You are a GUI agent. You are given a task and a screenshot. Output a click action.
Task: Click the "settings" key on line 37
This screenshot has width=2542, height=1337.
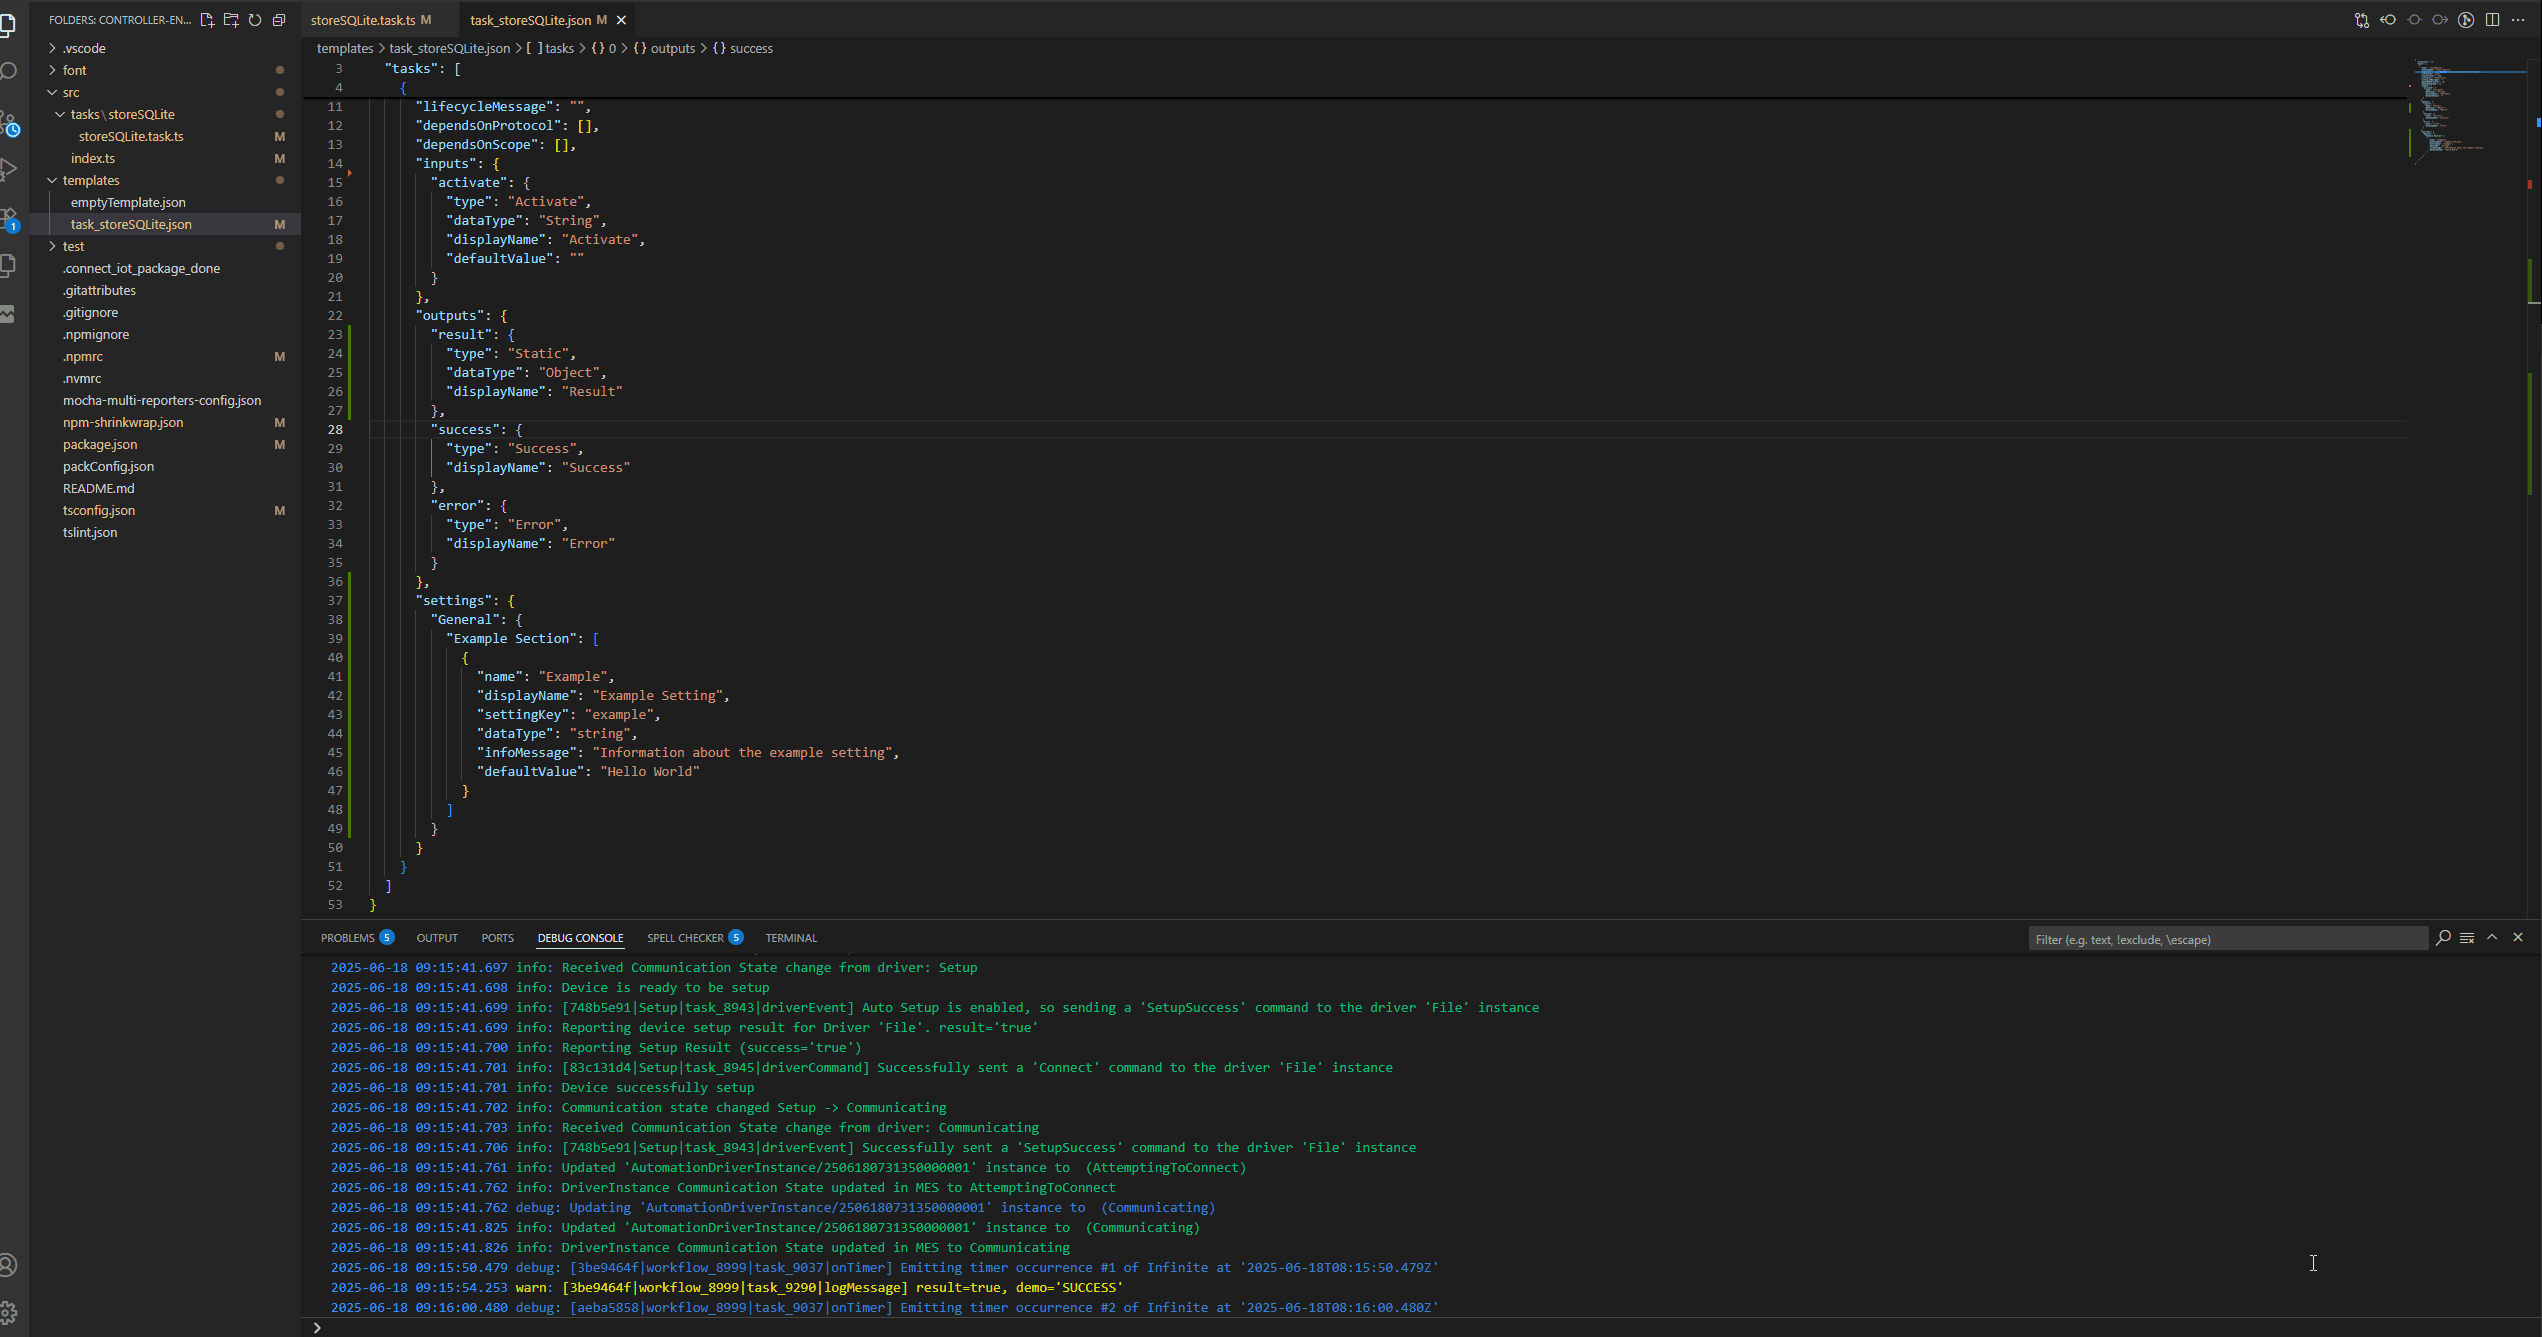tap(456, 600)
